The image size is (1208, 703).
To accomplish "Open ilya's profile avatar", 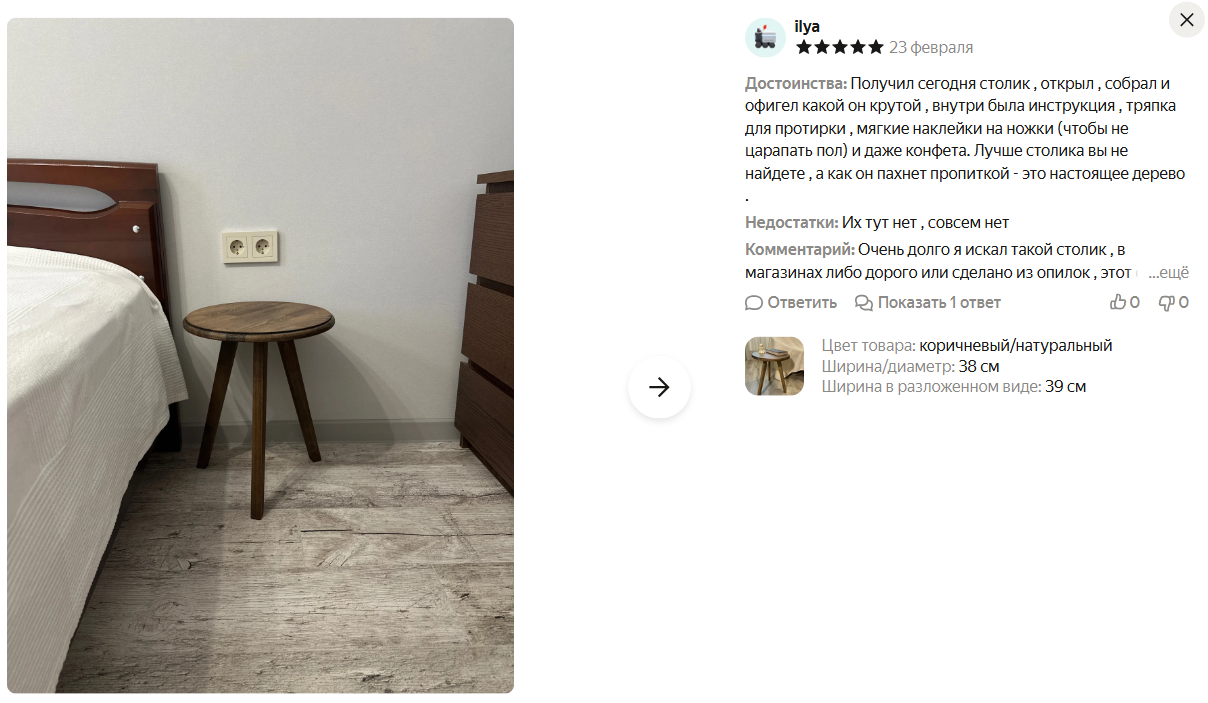I will (765, 37).
